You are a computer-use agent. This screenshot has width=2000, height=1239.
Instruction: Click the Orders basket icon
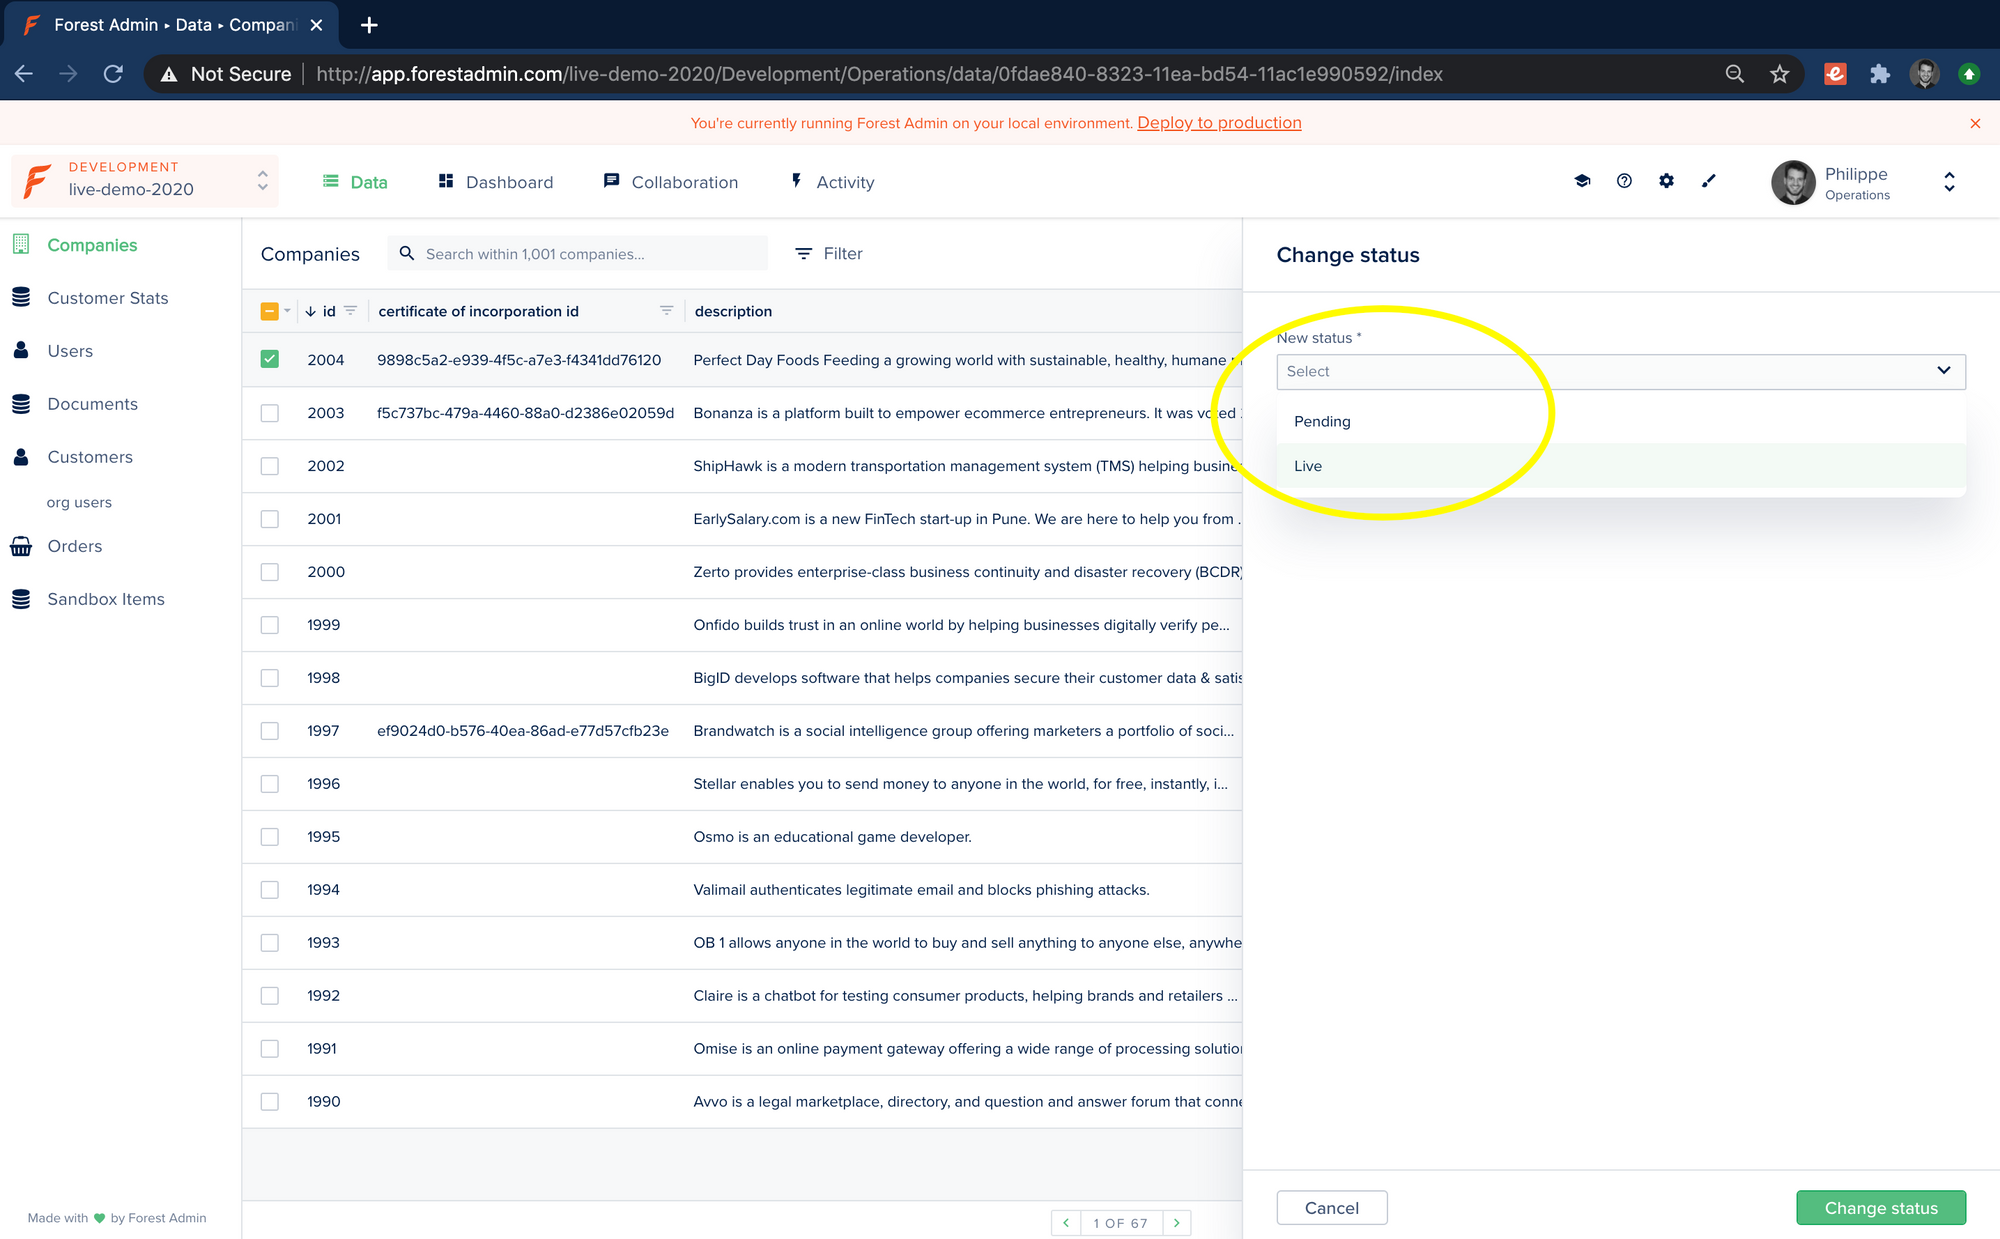(21, 546)
